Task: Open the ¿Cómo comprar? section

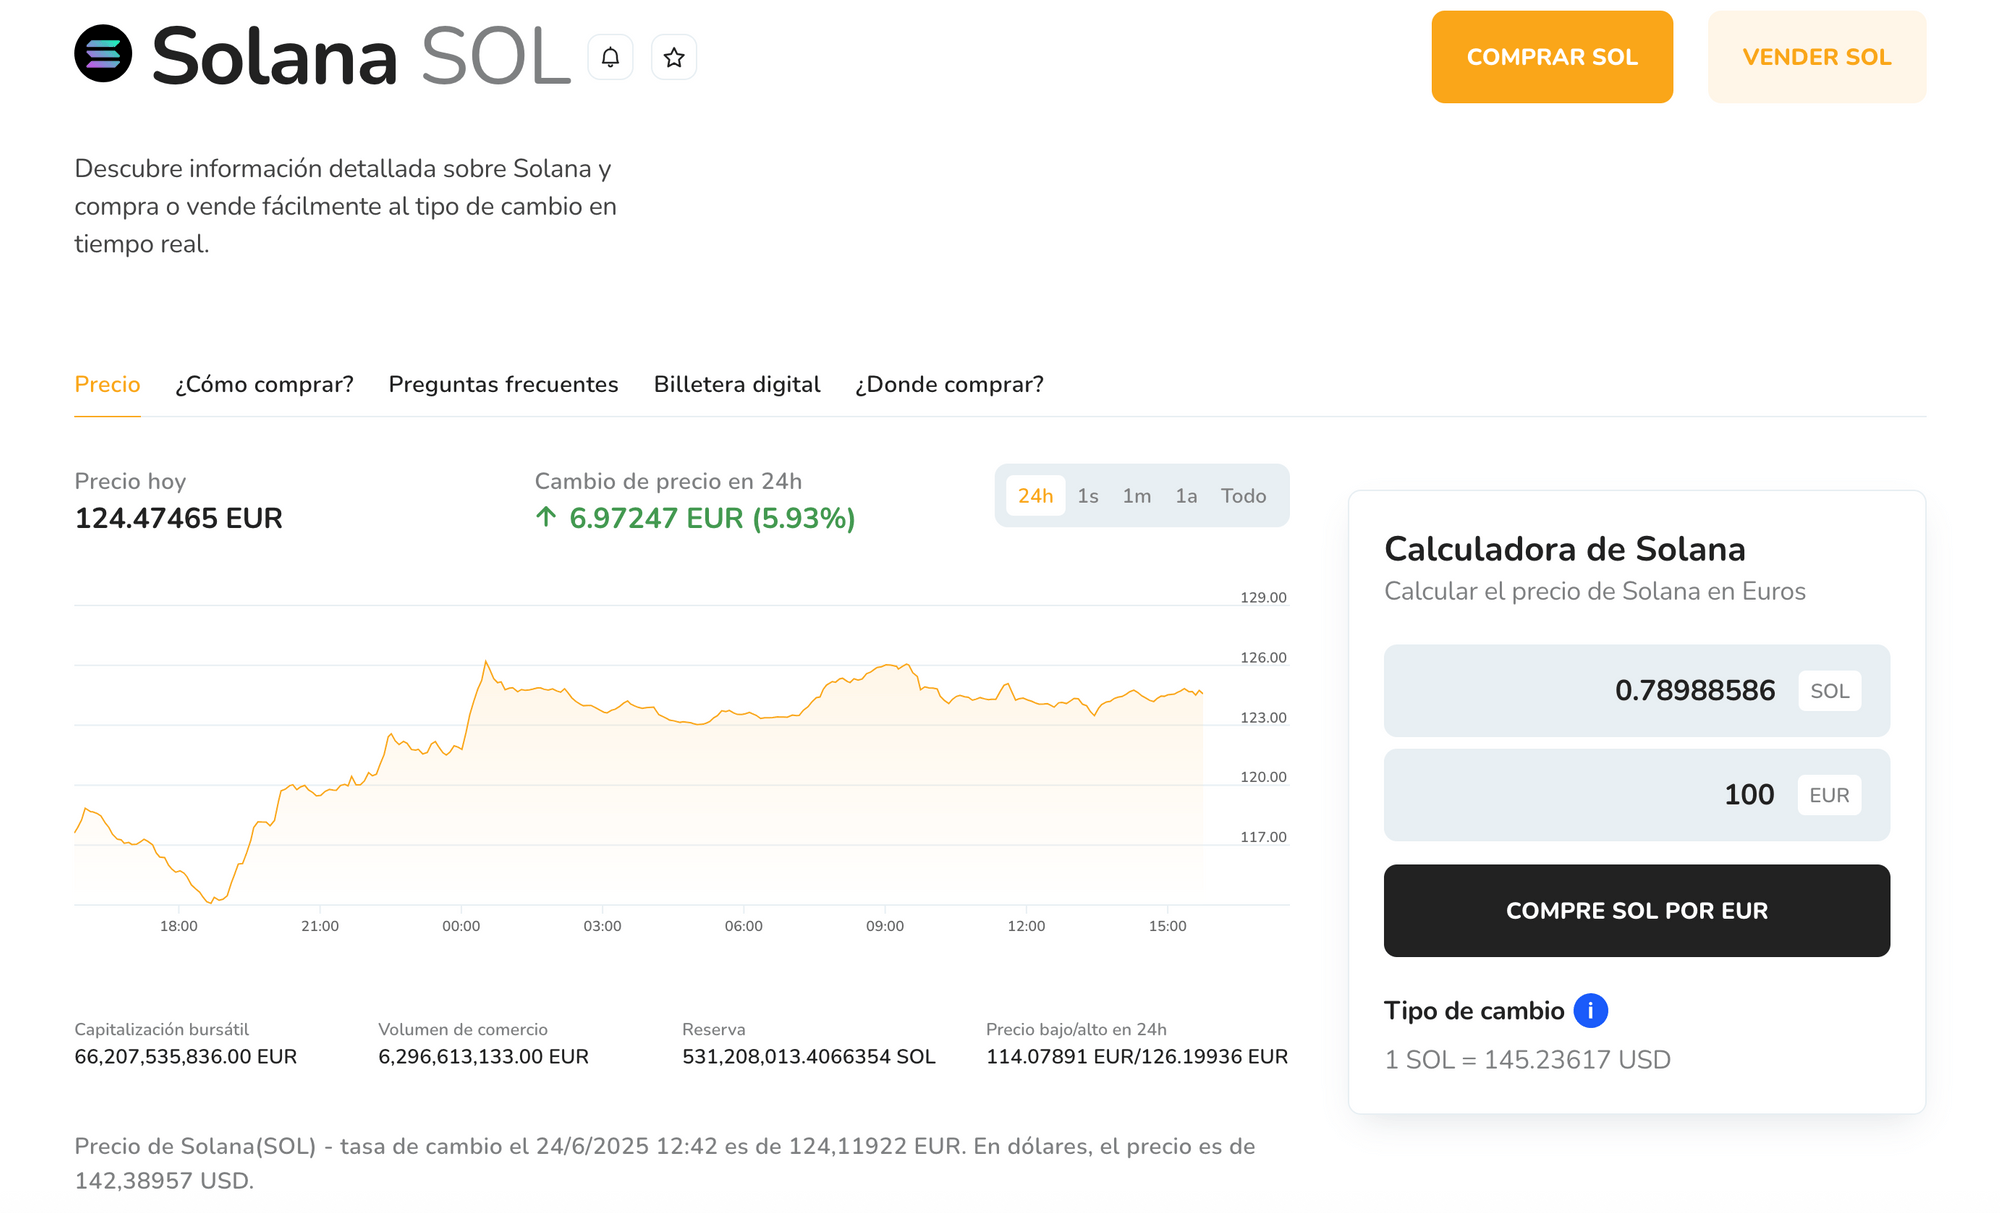Action: pyautogui.click(x=263, y=384)
